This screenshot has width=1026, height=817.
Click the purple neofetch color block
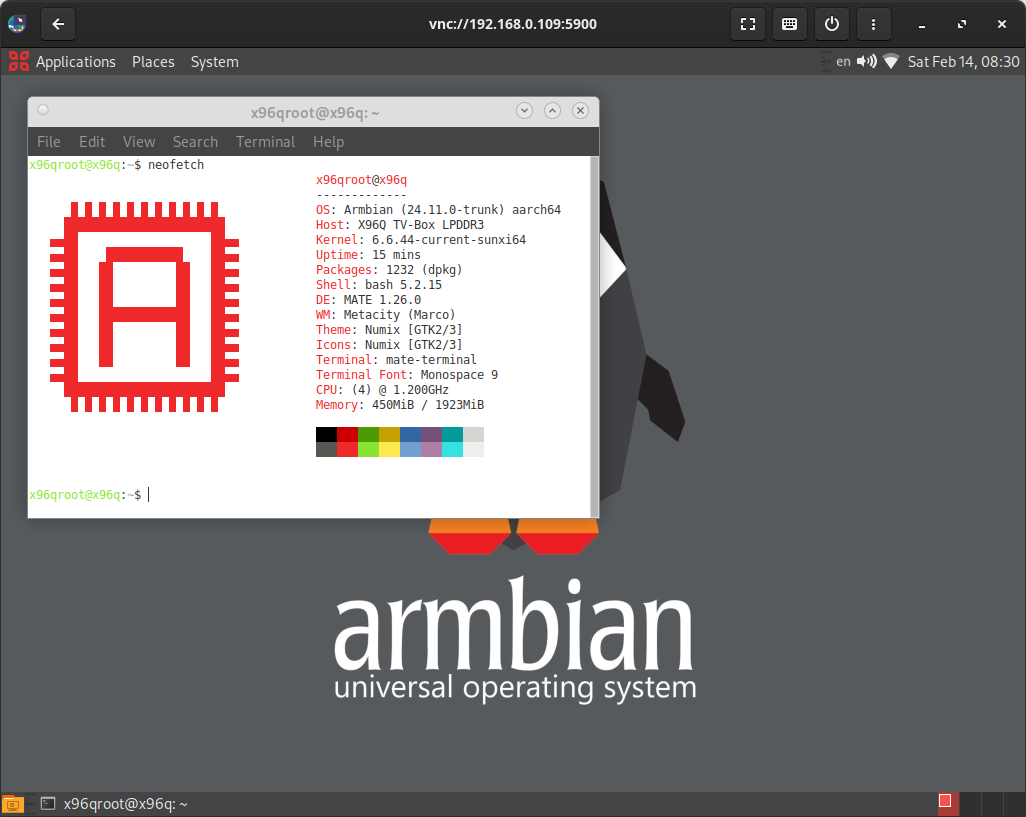(x=431, y=434)
